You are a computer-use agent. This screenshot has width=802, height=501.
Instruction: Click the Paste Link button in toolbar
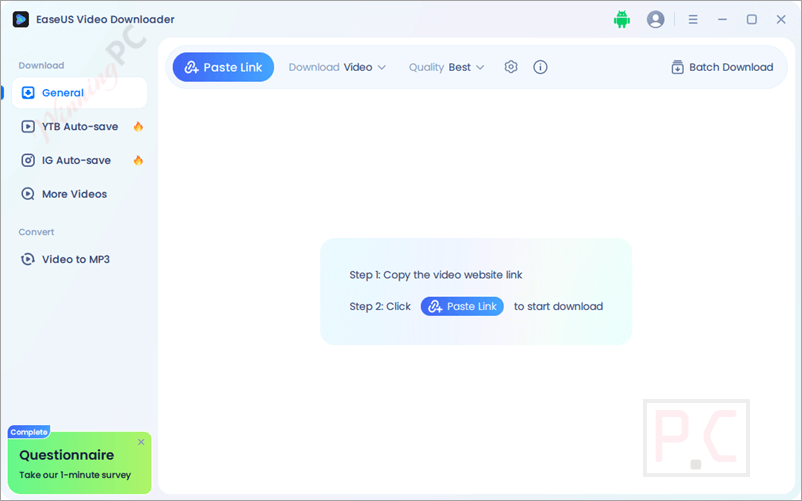(223, 67)
